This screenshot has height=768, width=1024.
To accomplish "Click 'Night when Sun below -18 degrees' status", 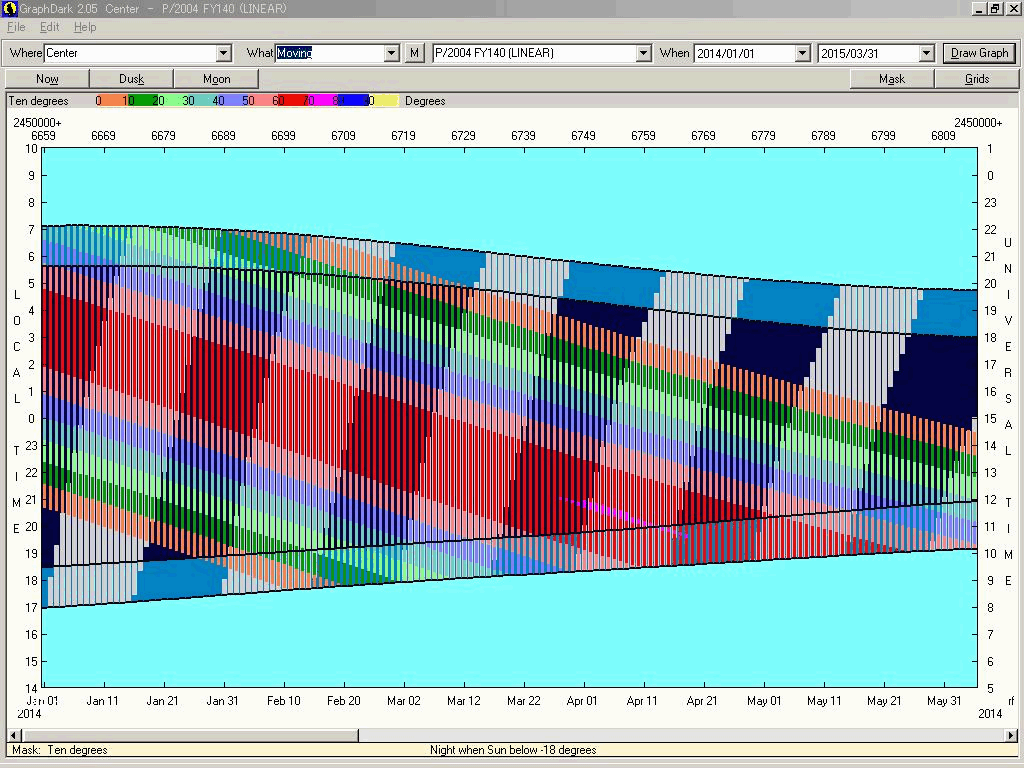I will coord(513,750).
